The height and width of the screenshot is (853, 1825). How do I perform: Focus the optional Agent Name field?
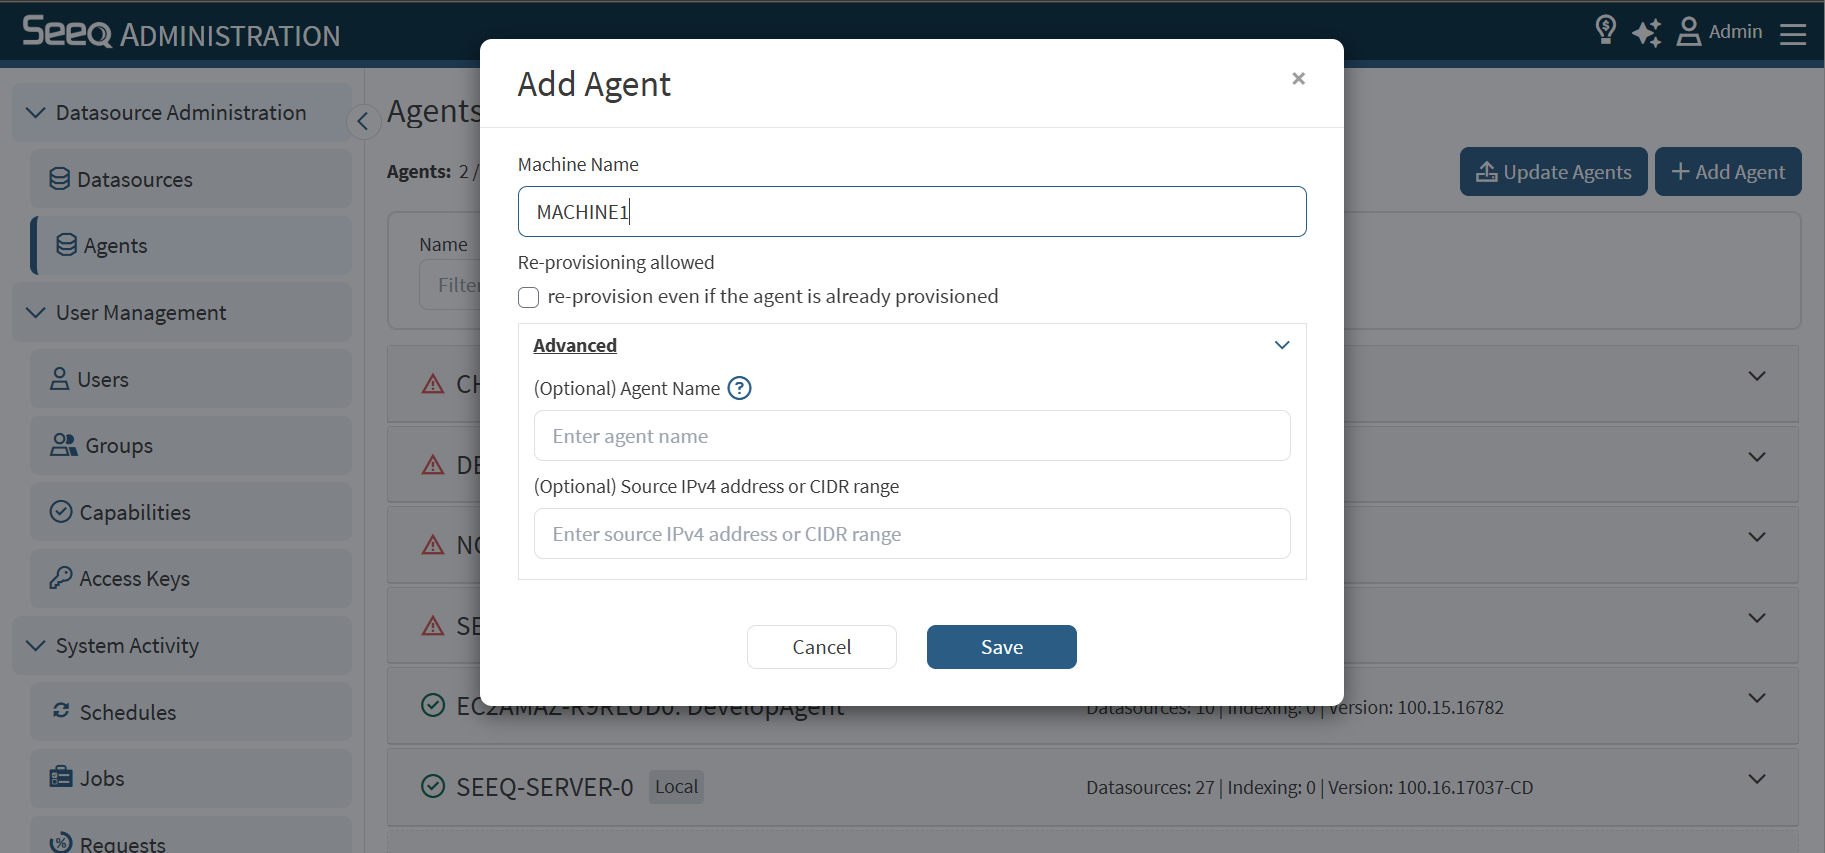911,436
